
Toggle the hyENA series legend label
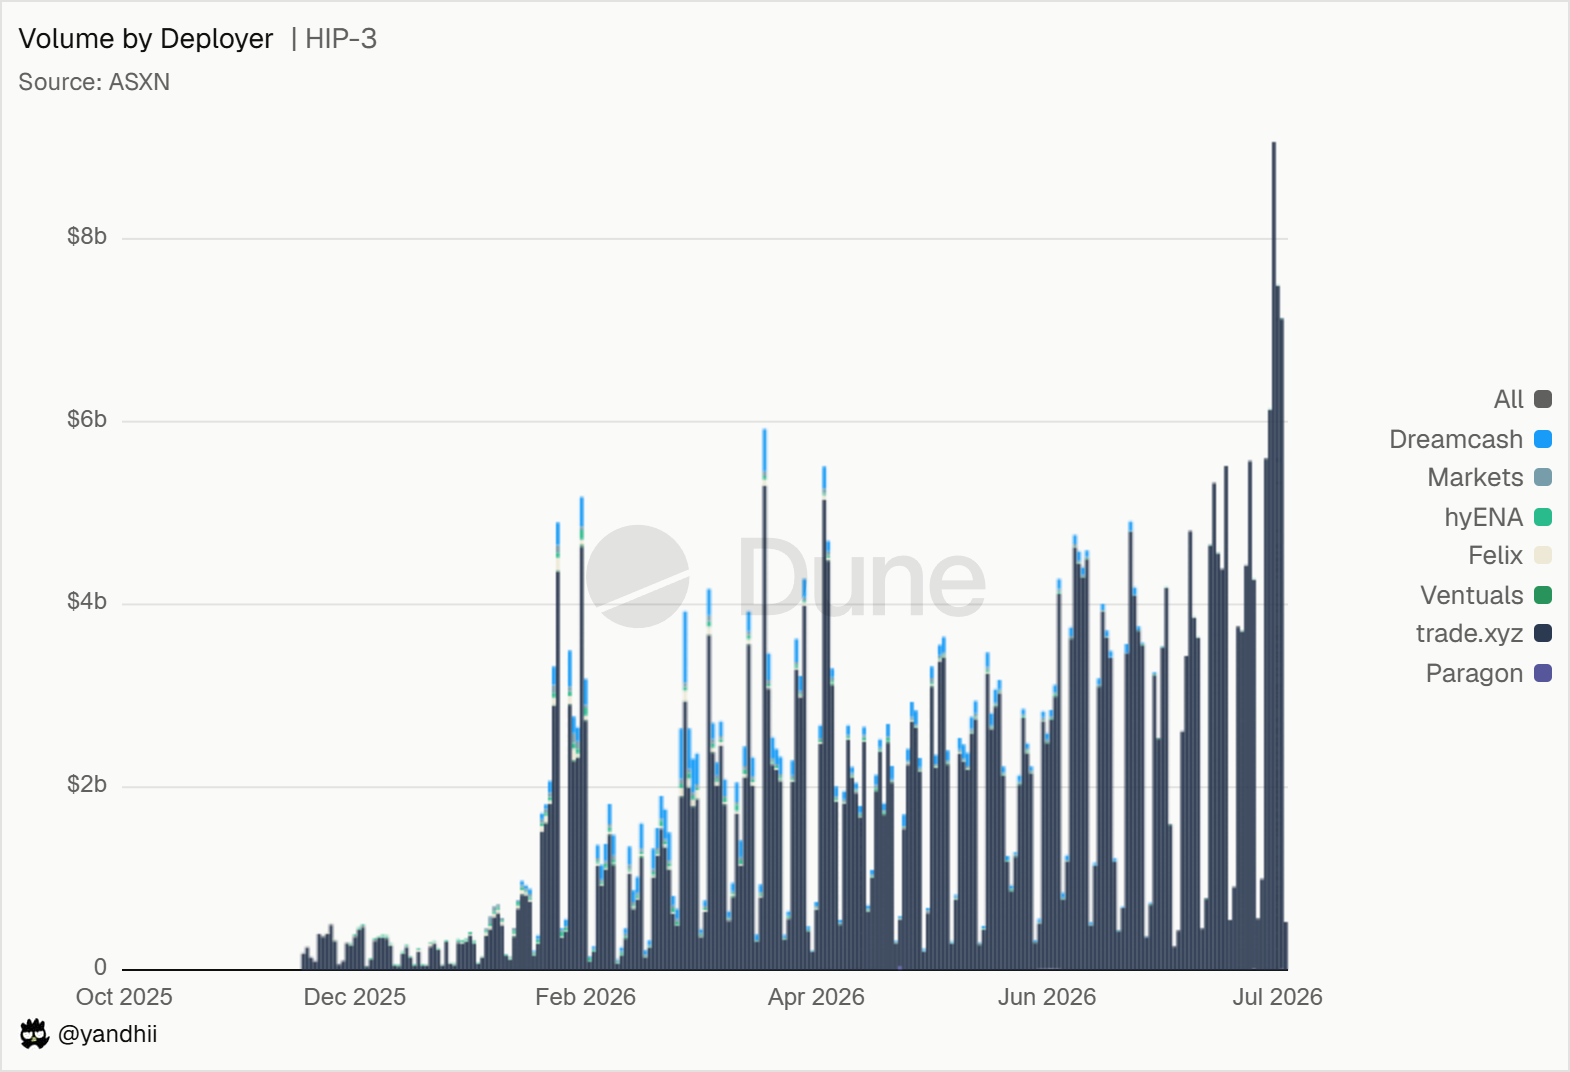pyautogui.click(x=1483, y=517)
